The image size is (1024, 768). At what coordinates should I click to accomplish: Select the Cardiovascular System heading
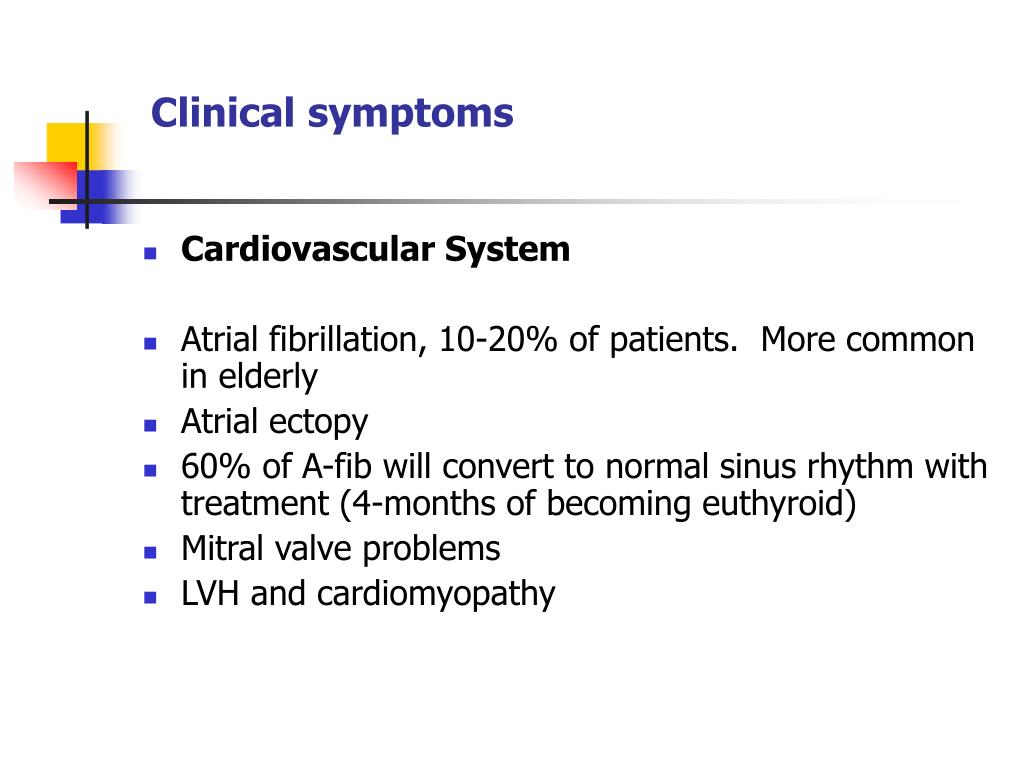click(376, 249)
